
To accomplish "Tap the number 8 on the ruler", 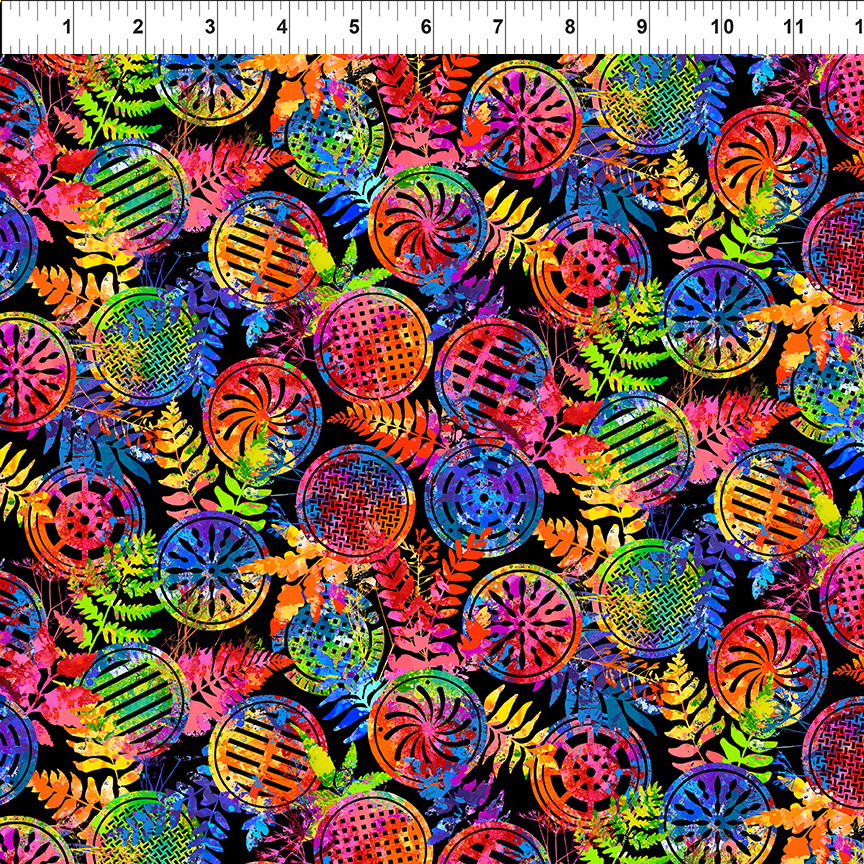I will [570, 27].
